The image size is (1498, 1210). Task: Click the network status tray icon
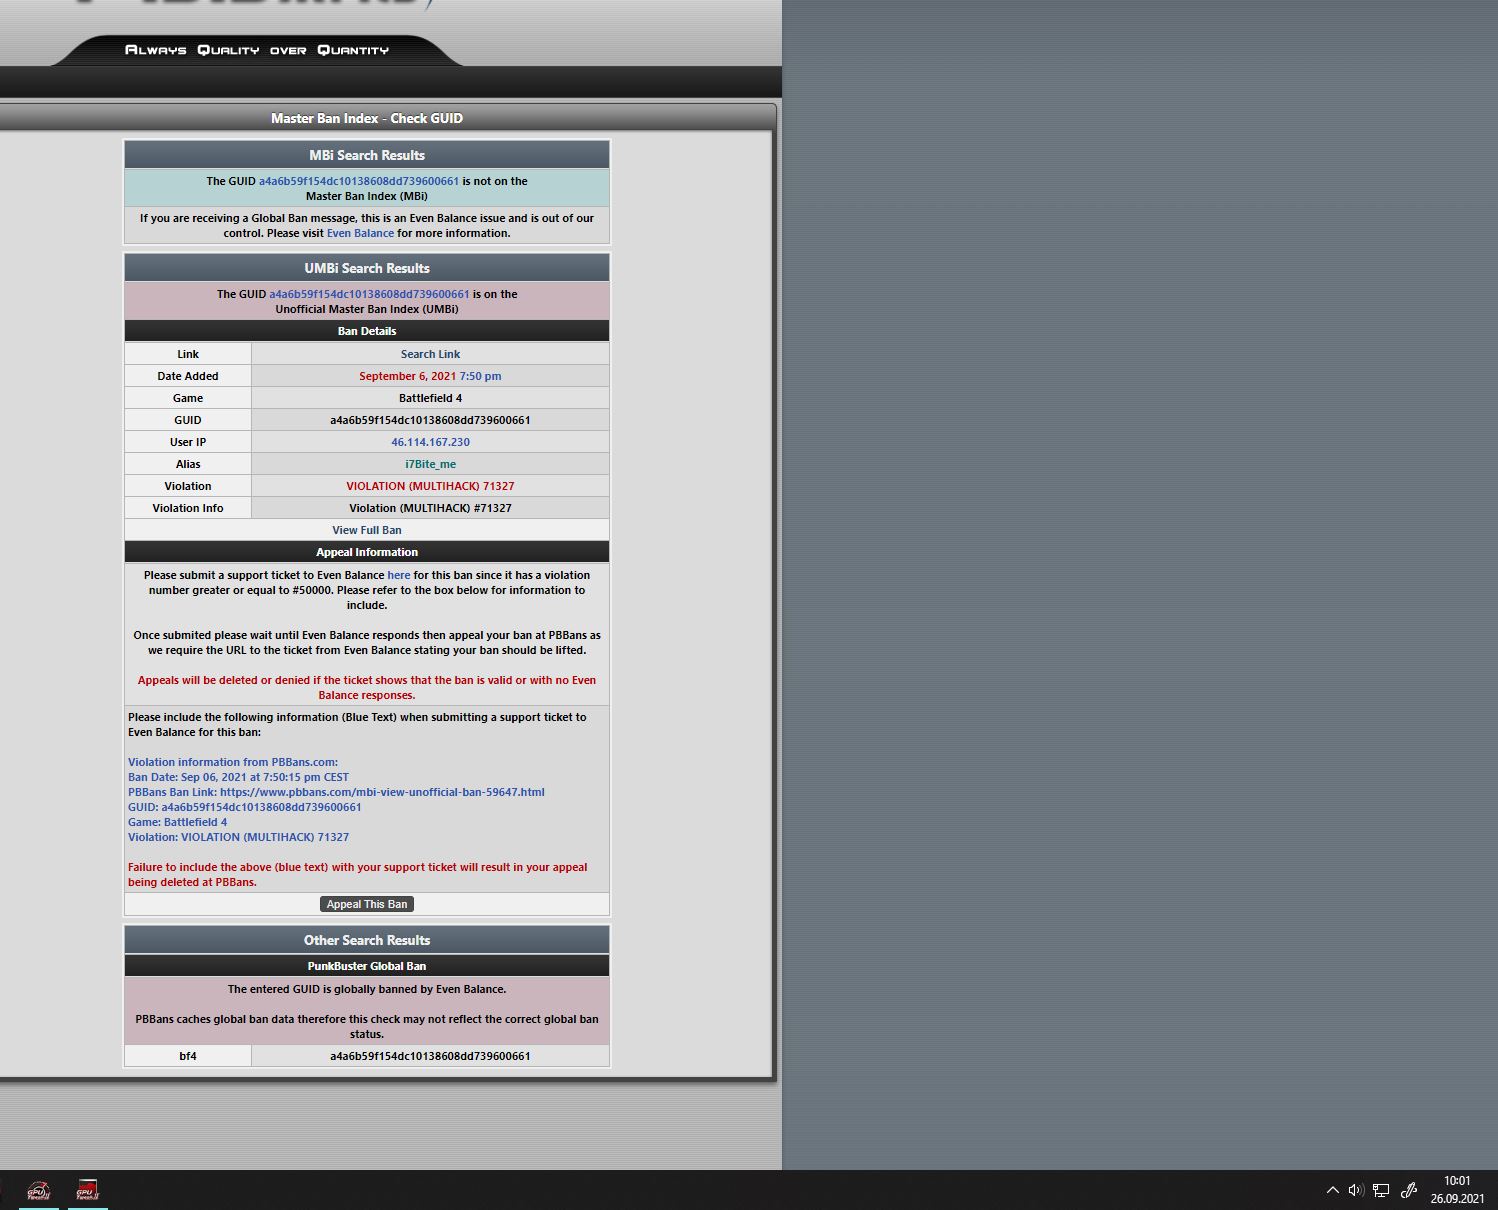click(1381, 1190)
